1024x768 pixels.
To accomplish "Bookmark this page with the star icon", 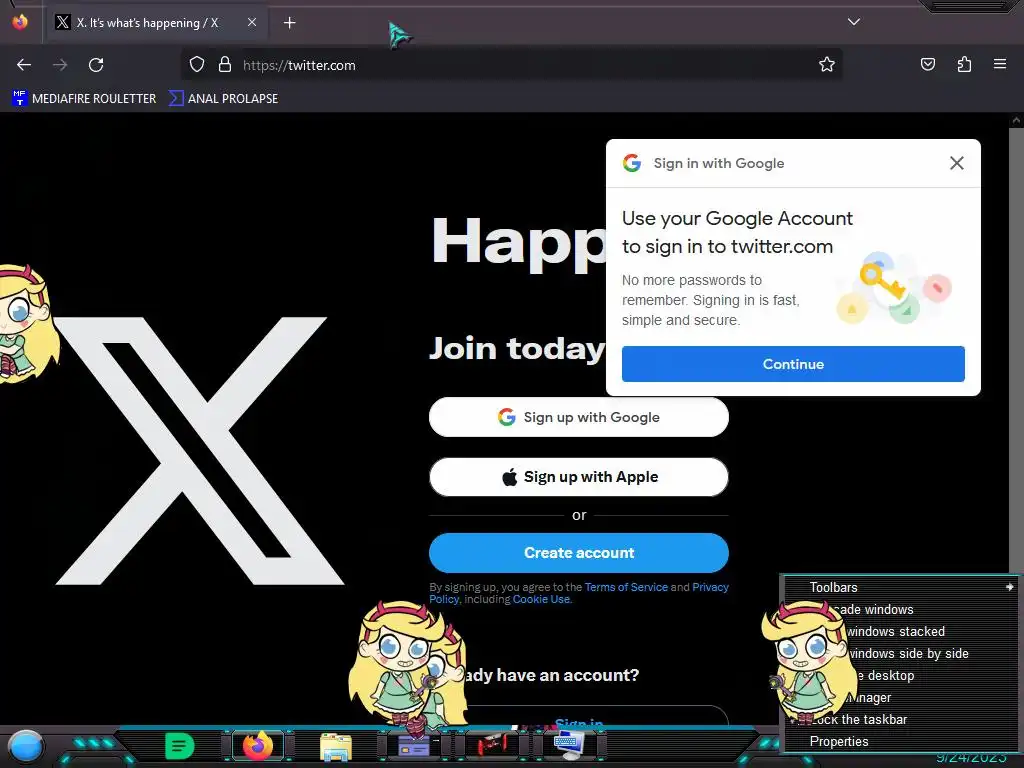I will coord(827,65).
